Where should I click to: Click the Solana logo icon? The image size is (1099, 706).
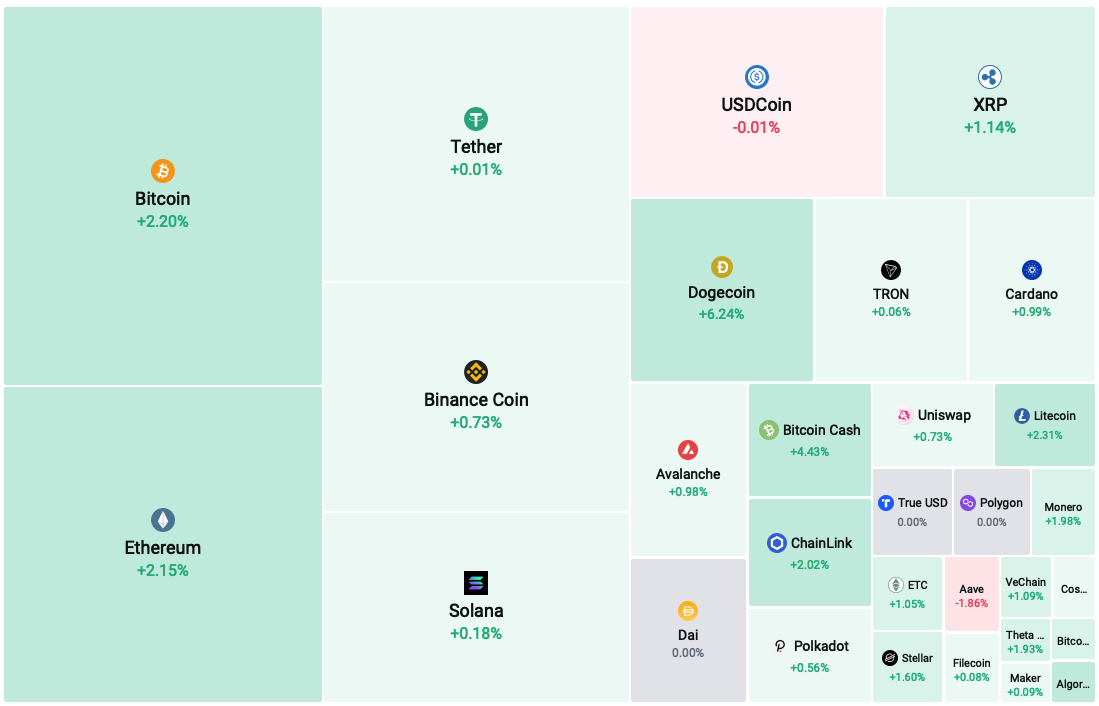[476, 583]
